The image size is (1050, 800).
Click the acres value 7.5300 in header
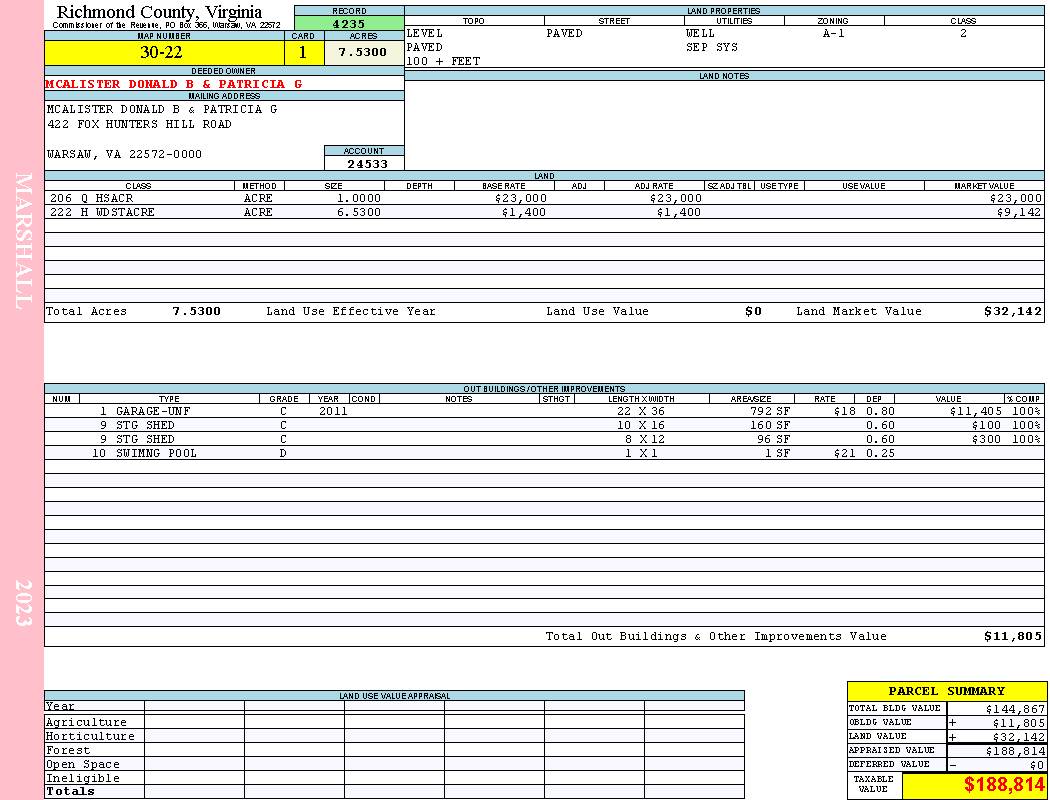pos(363,52)
